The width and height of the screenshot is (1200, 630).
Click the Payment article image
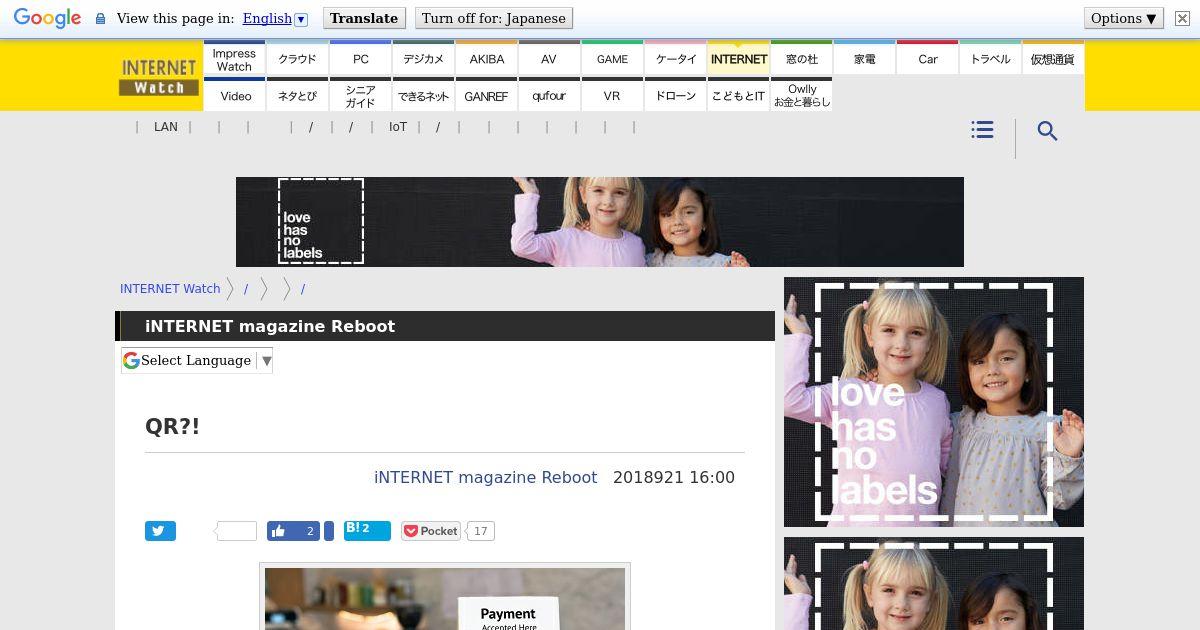point(445,598)
